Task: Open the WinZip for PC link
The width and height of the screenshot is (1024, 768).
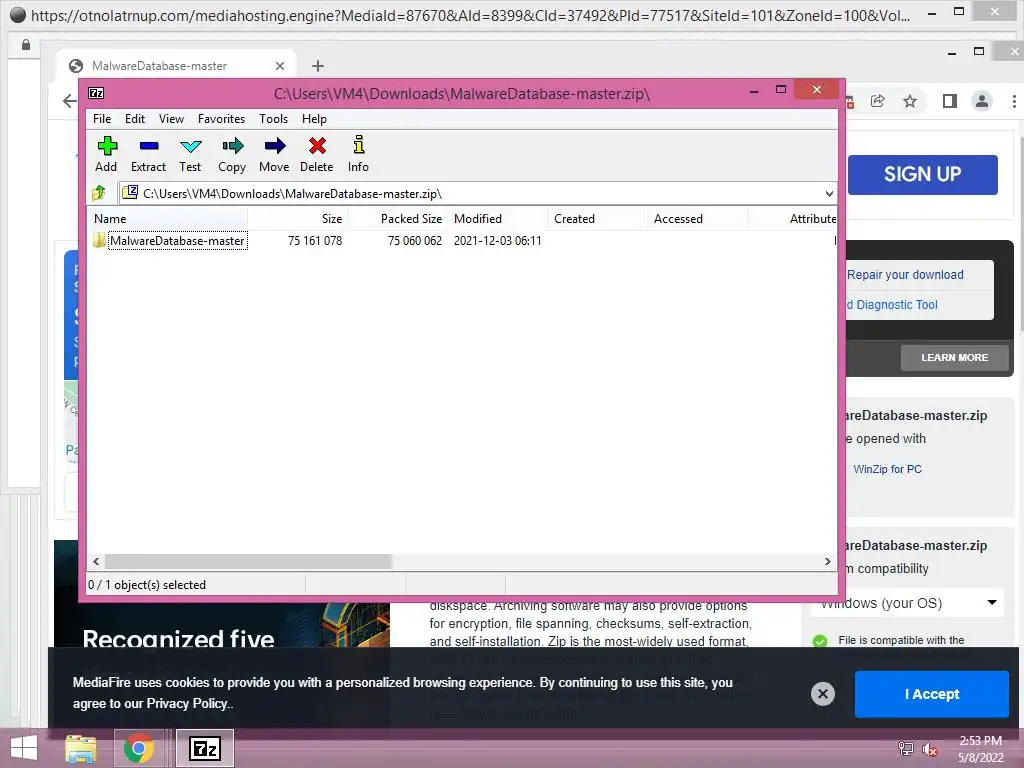Action: coord(887,469)
